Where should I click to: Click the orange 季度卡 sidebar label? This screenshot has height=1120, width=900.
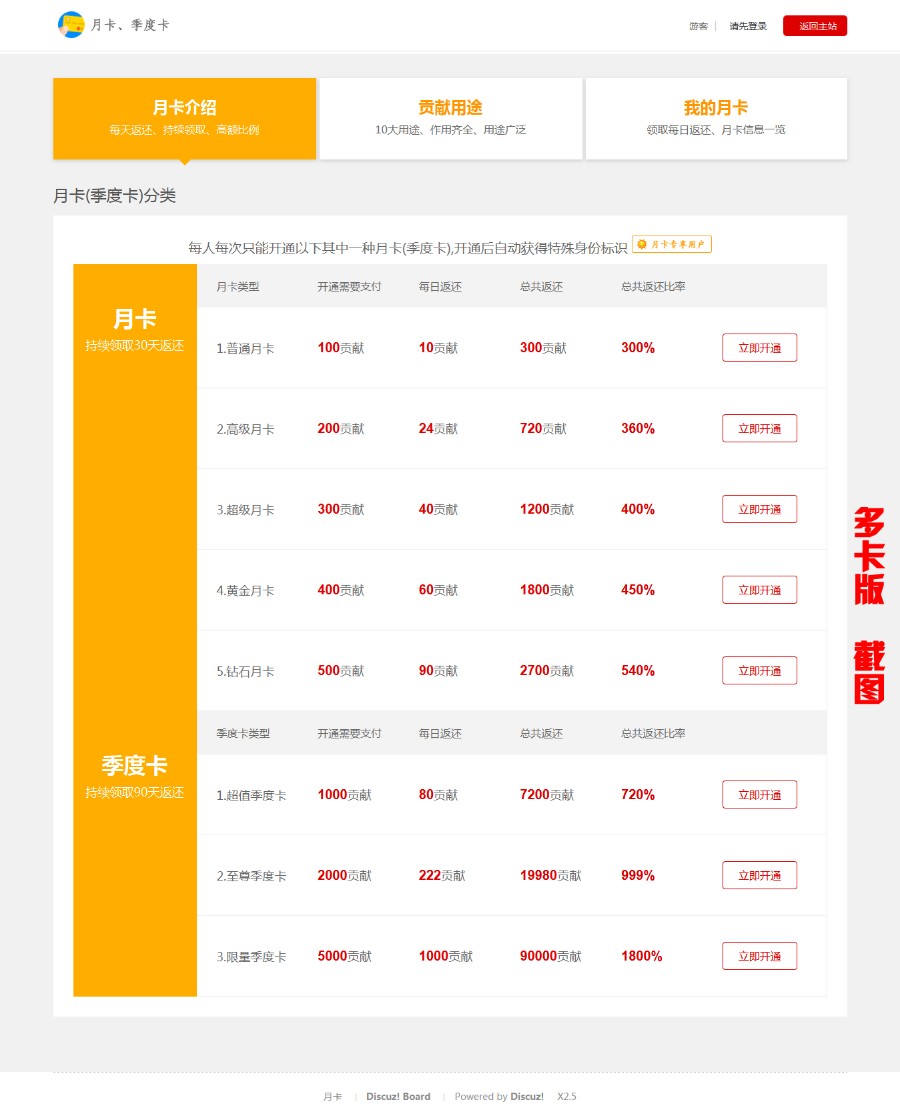(134, 765)
